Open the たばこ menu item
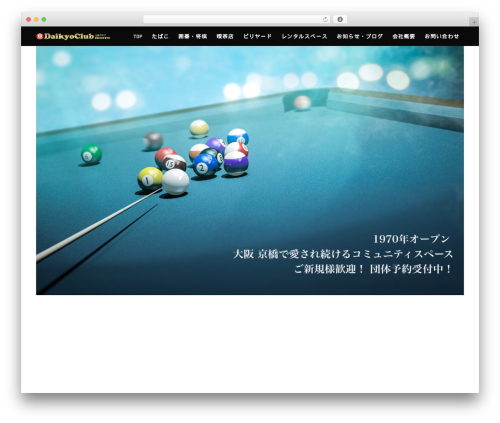 160,36
